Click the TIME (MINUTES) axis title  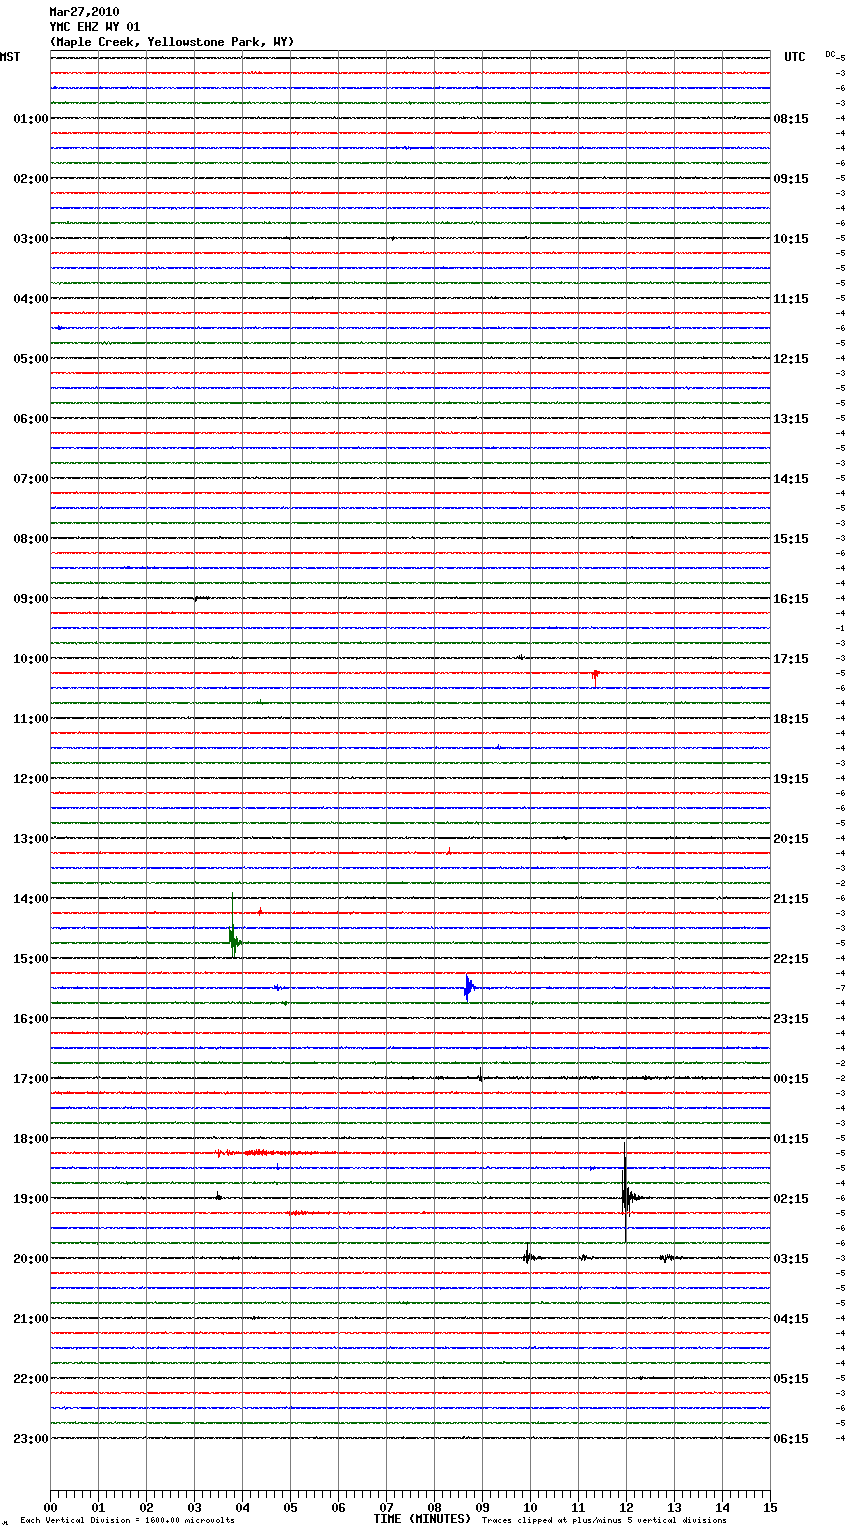click(422, 1519)
